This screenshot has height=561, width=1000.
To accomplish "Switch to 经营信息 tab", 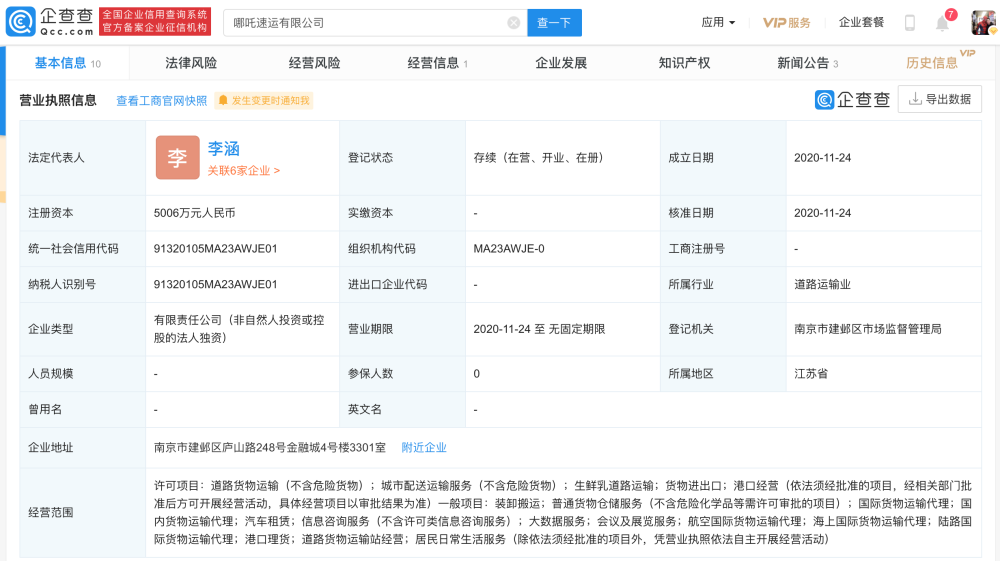I will click(x=438, y=63).
